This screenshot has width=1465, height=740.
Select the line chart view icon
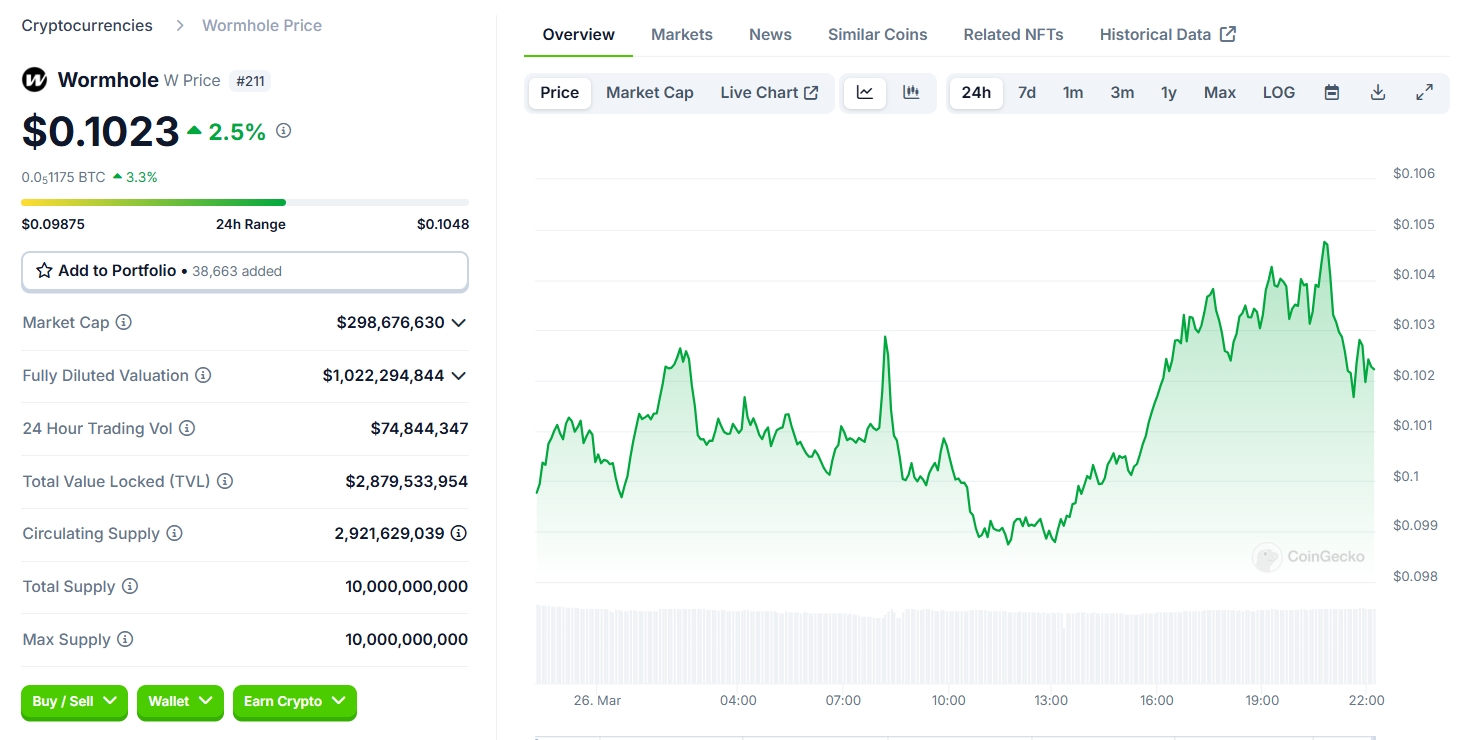(x=865, y=93)
